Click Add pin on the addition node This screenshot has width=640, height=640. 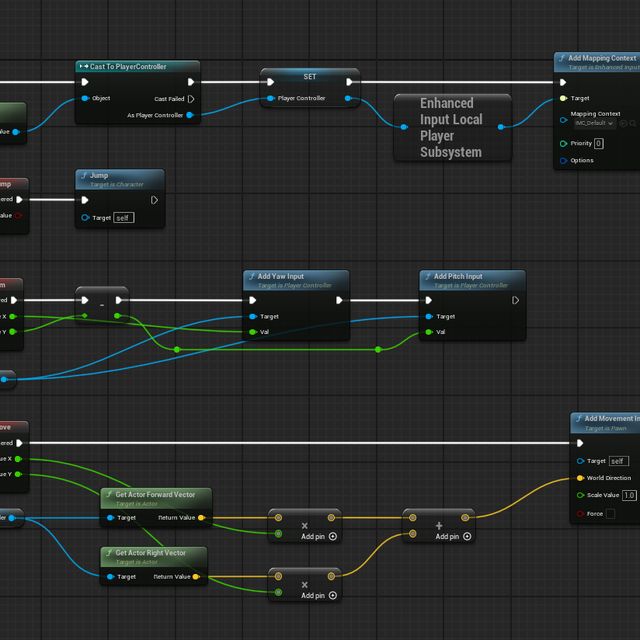(x=453, y=536)
